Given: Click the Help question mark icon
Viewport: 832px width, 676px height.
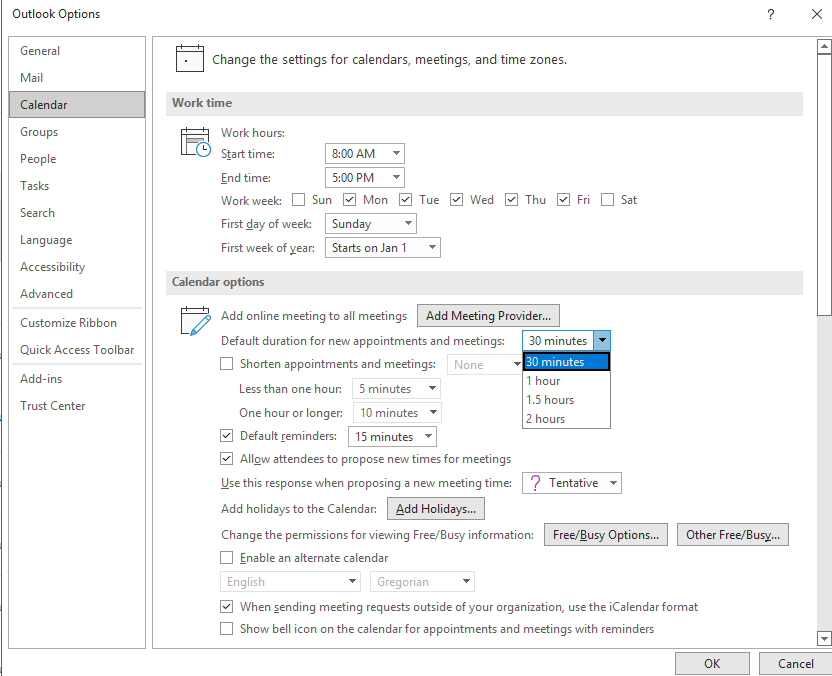Looking at the screenshot, I should click(769, 14).
